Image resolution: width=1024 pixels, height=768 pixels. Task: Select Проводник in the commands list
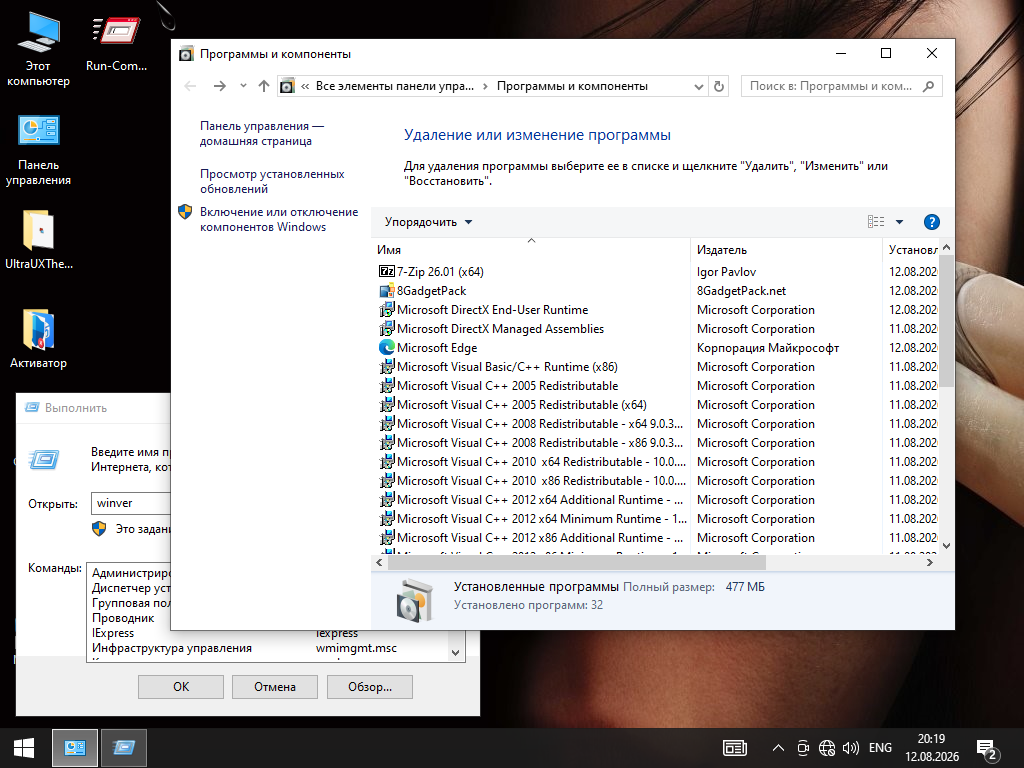click(123, 618)
